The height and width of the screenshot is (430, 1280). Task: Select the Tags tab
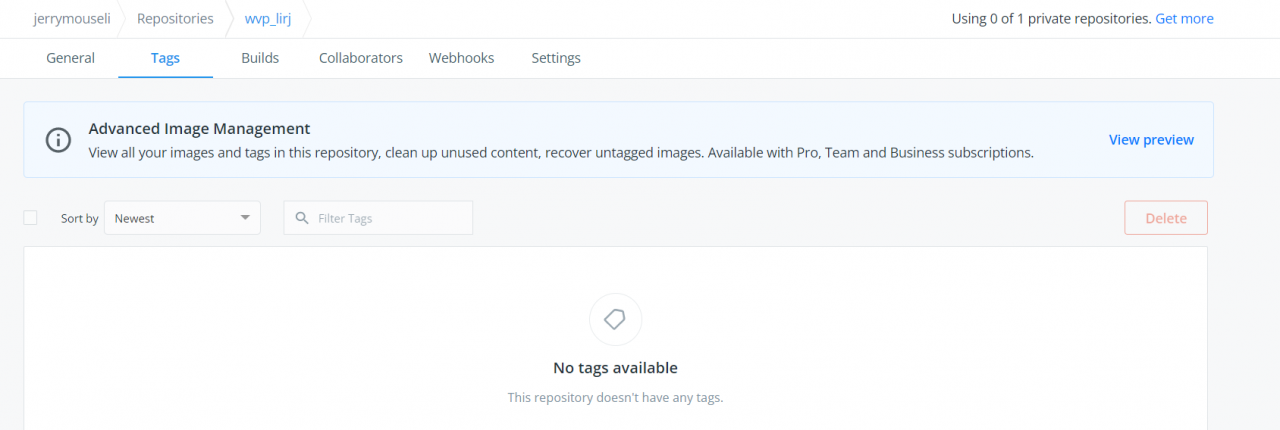pos(165,58)
